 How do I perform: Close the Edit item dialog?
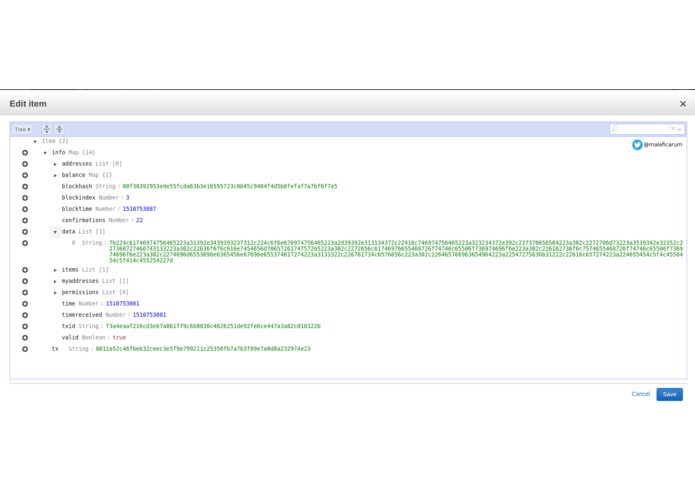683,104
